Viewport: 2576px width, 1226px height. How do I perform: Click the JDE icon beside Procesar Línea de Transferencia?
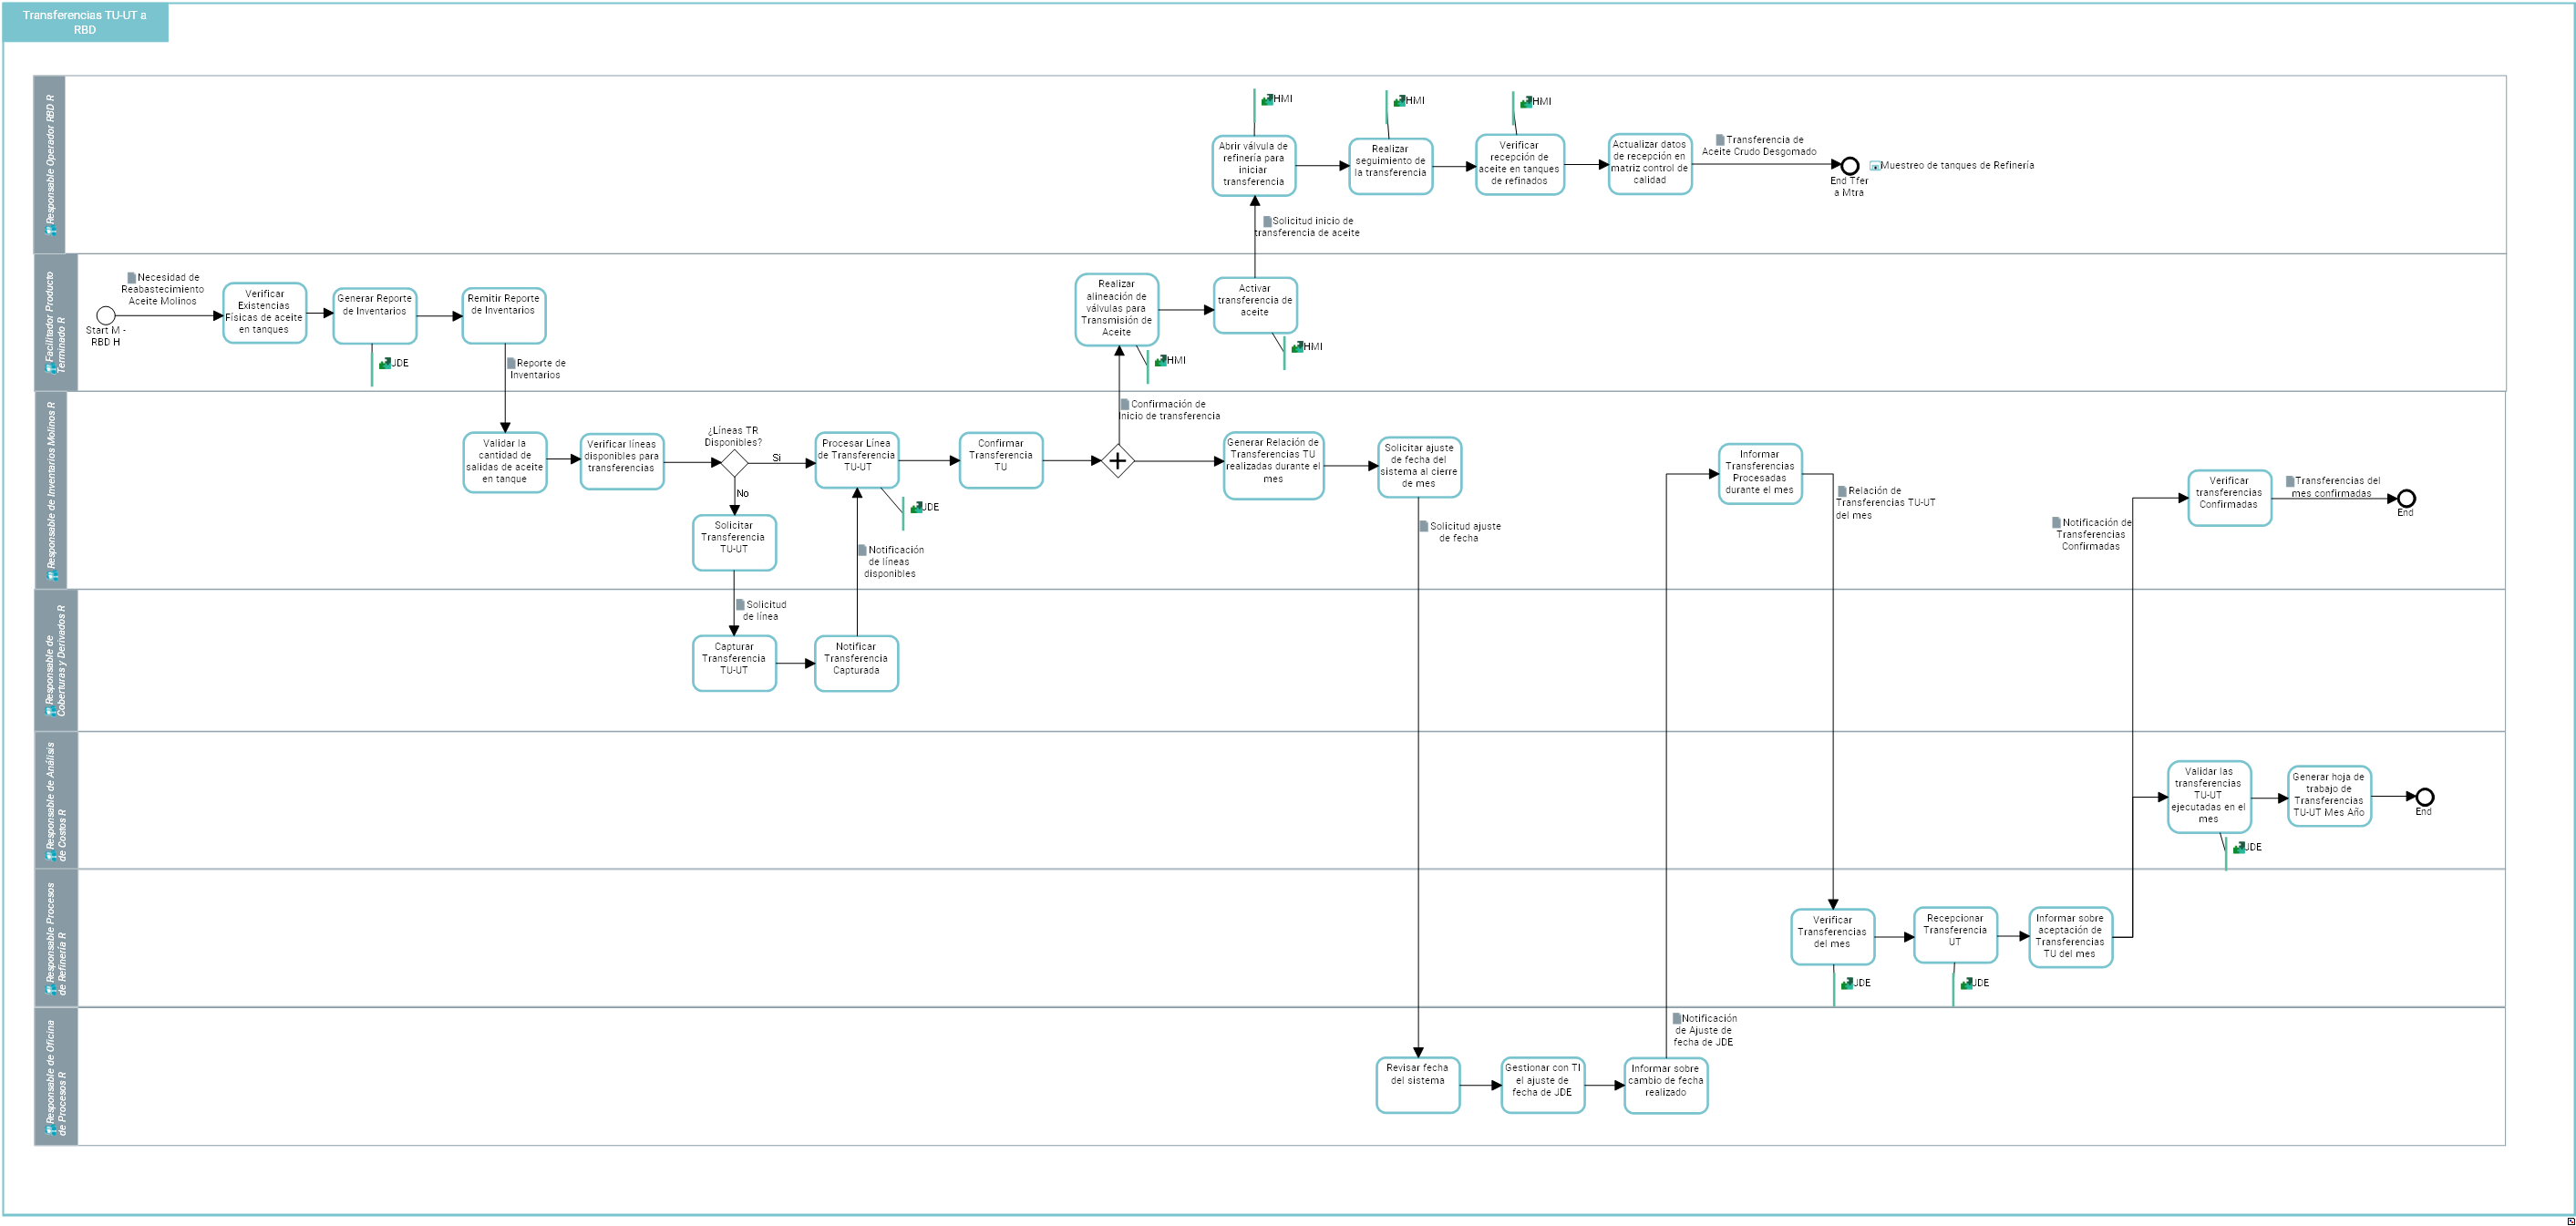[x=916, y=508]
